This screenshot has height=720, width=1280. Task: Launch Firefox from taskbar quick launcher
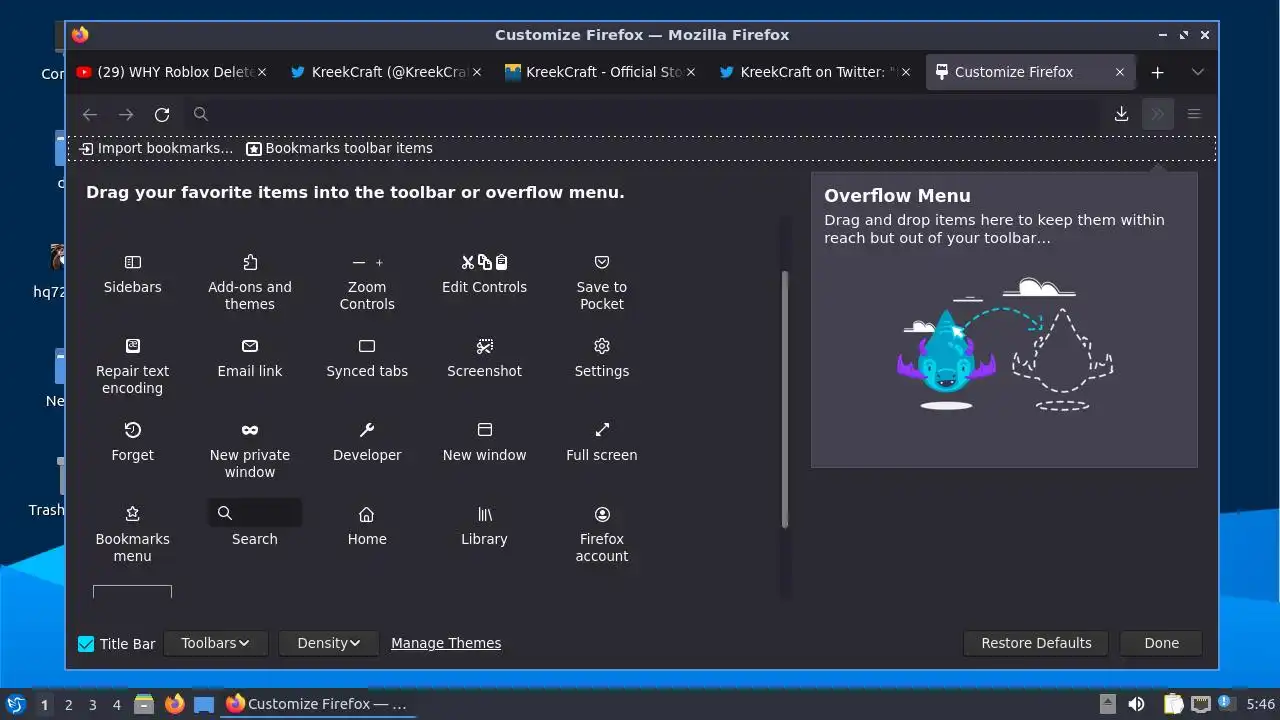174,704
